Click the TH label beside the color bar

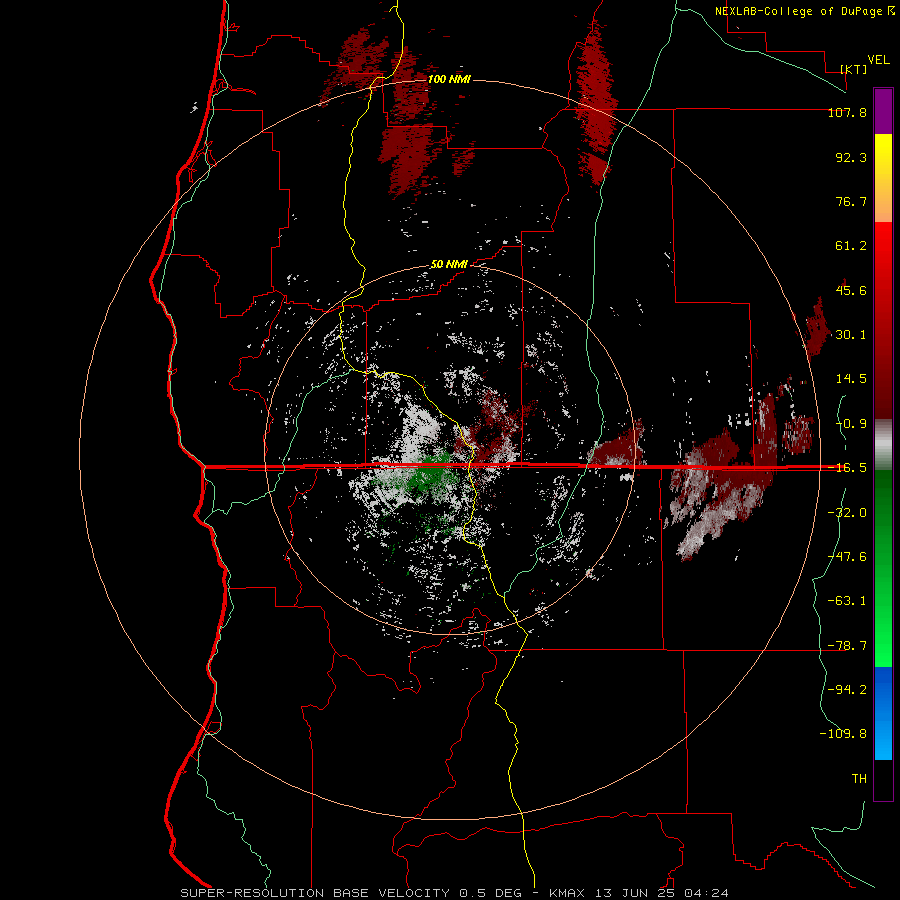coord(859,779)
